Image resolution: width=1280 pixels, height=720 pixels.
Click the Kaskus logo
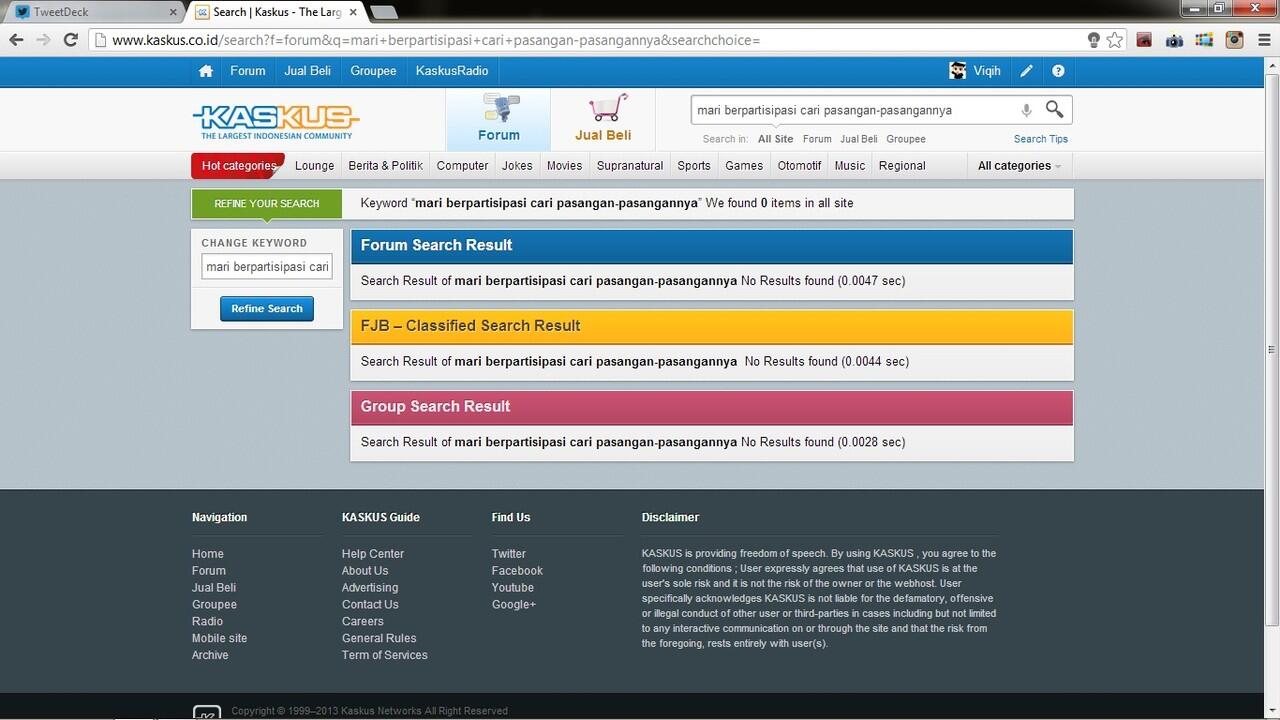pyautogui.click(x=276, y=121)
